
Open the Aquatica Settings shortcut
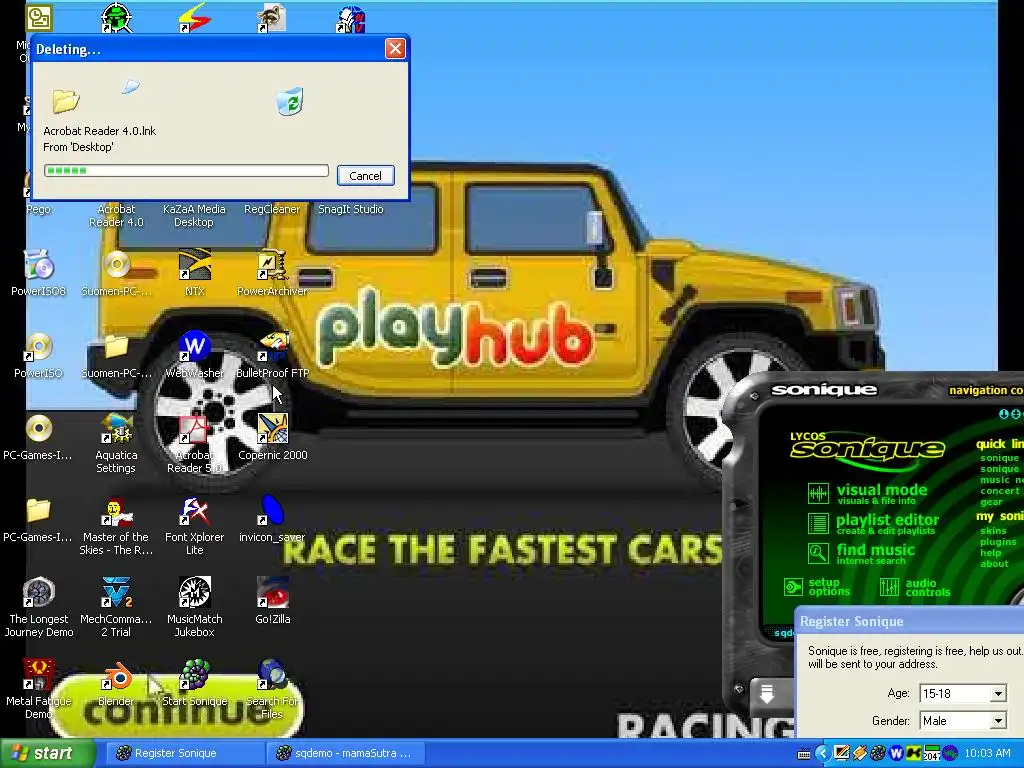[x=116, y=443]
